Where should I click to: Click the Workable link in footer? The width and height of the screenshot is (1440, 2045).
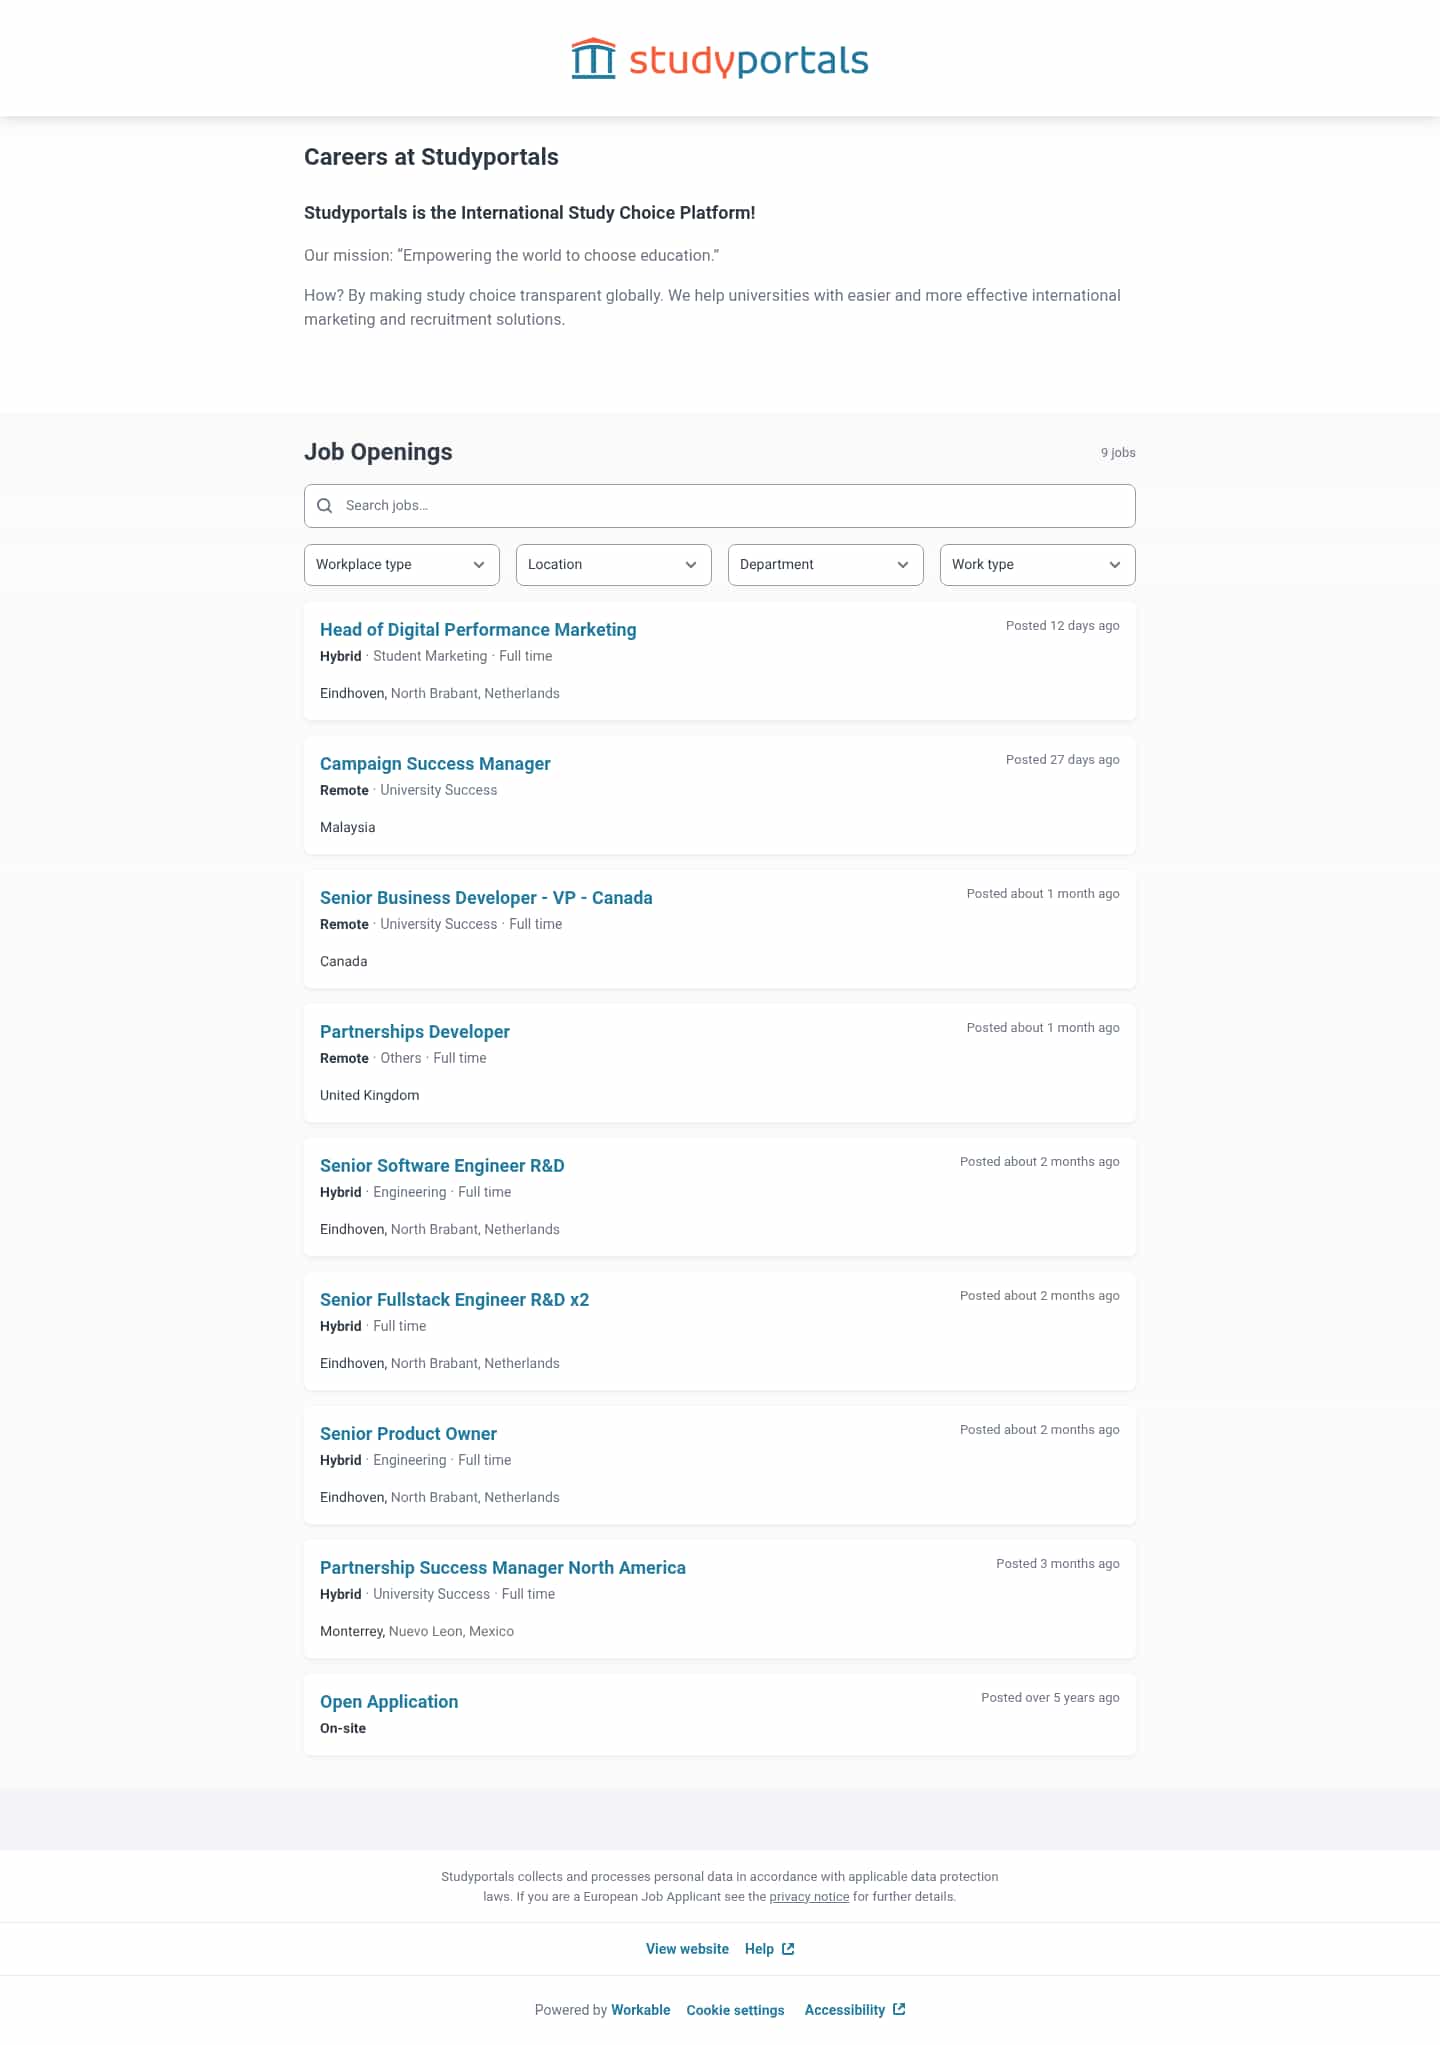(641, 2010)
